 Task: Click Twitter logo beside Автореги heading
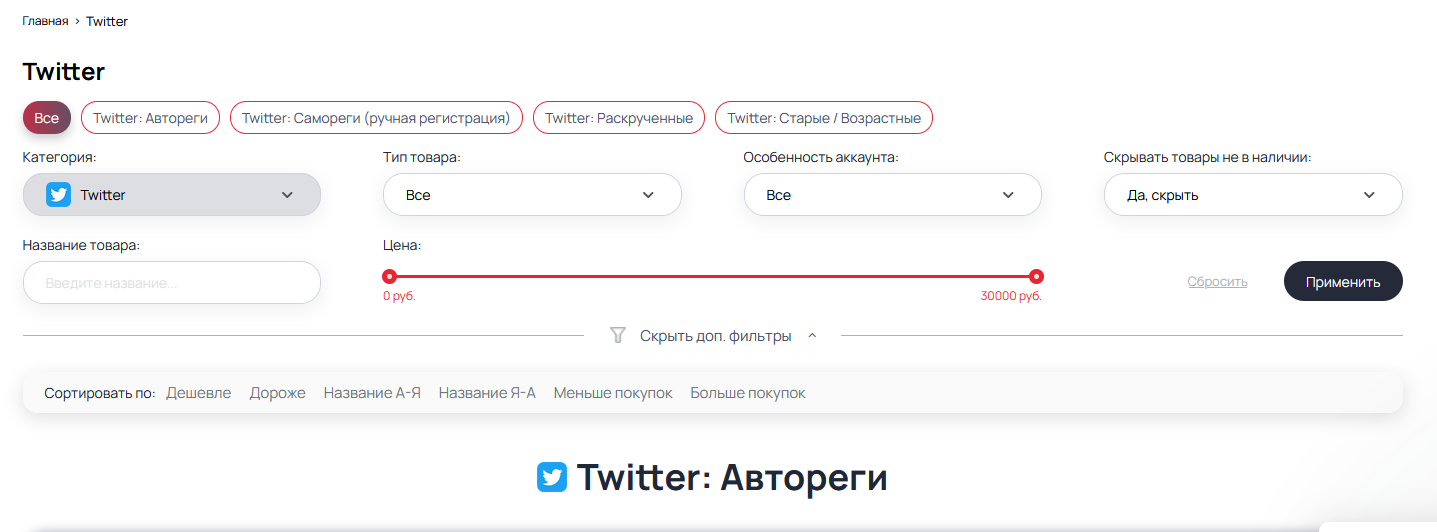pyautogui.click(x=552, y=477)
